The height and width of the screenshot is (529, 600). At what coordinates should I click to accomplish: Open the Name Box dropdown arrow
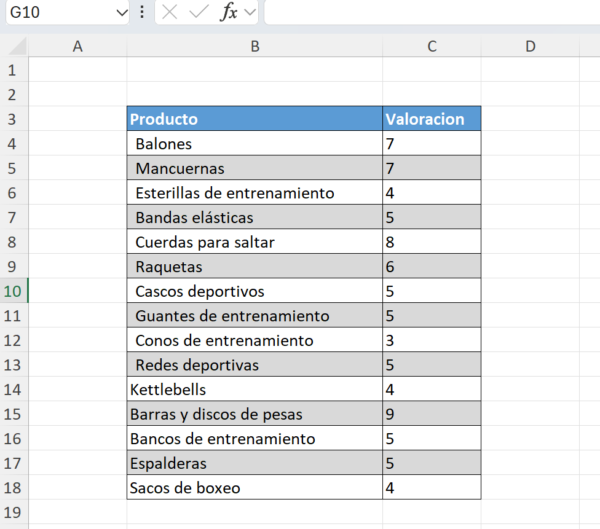(122, 13)
